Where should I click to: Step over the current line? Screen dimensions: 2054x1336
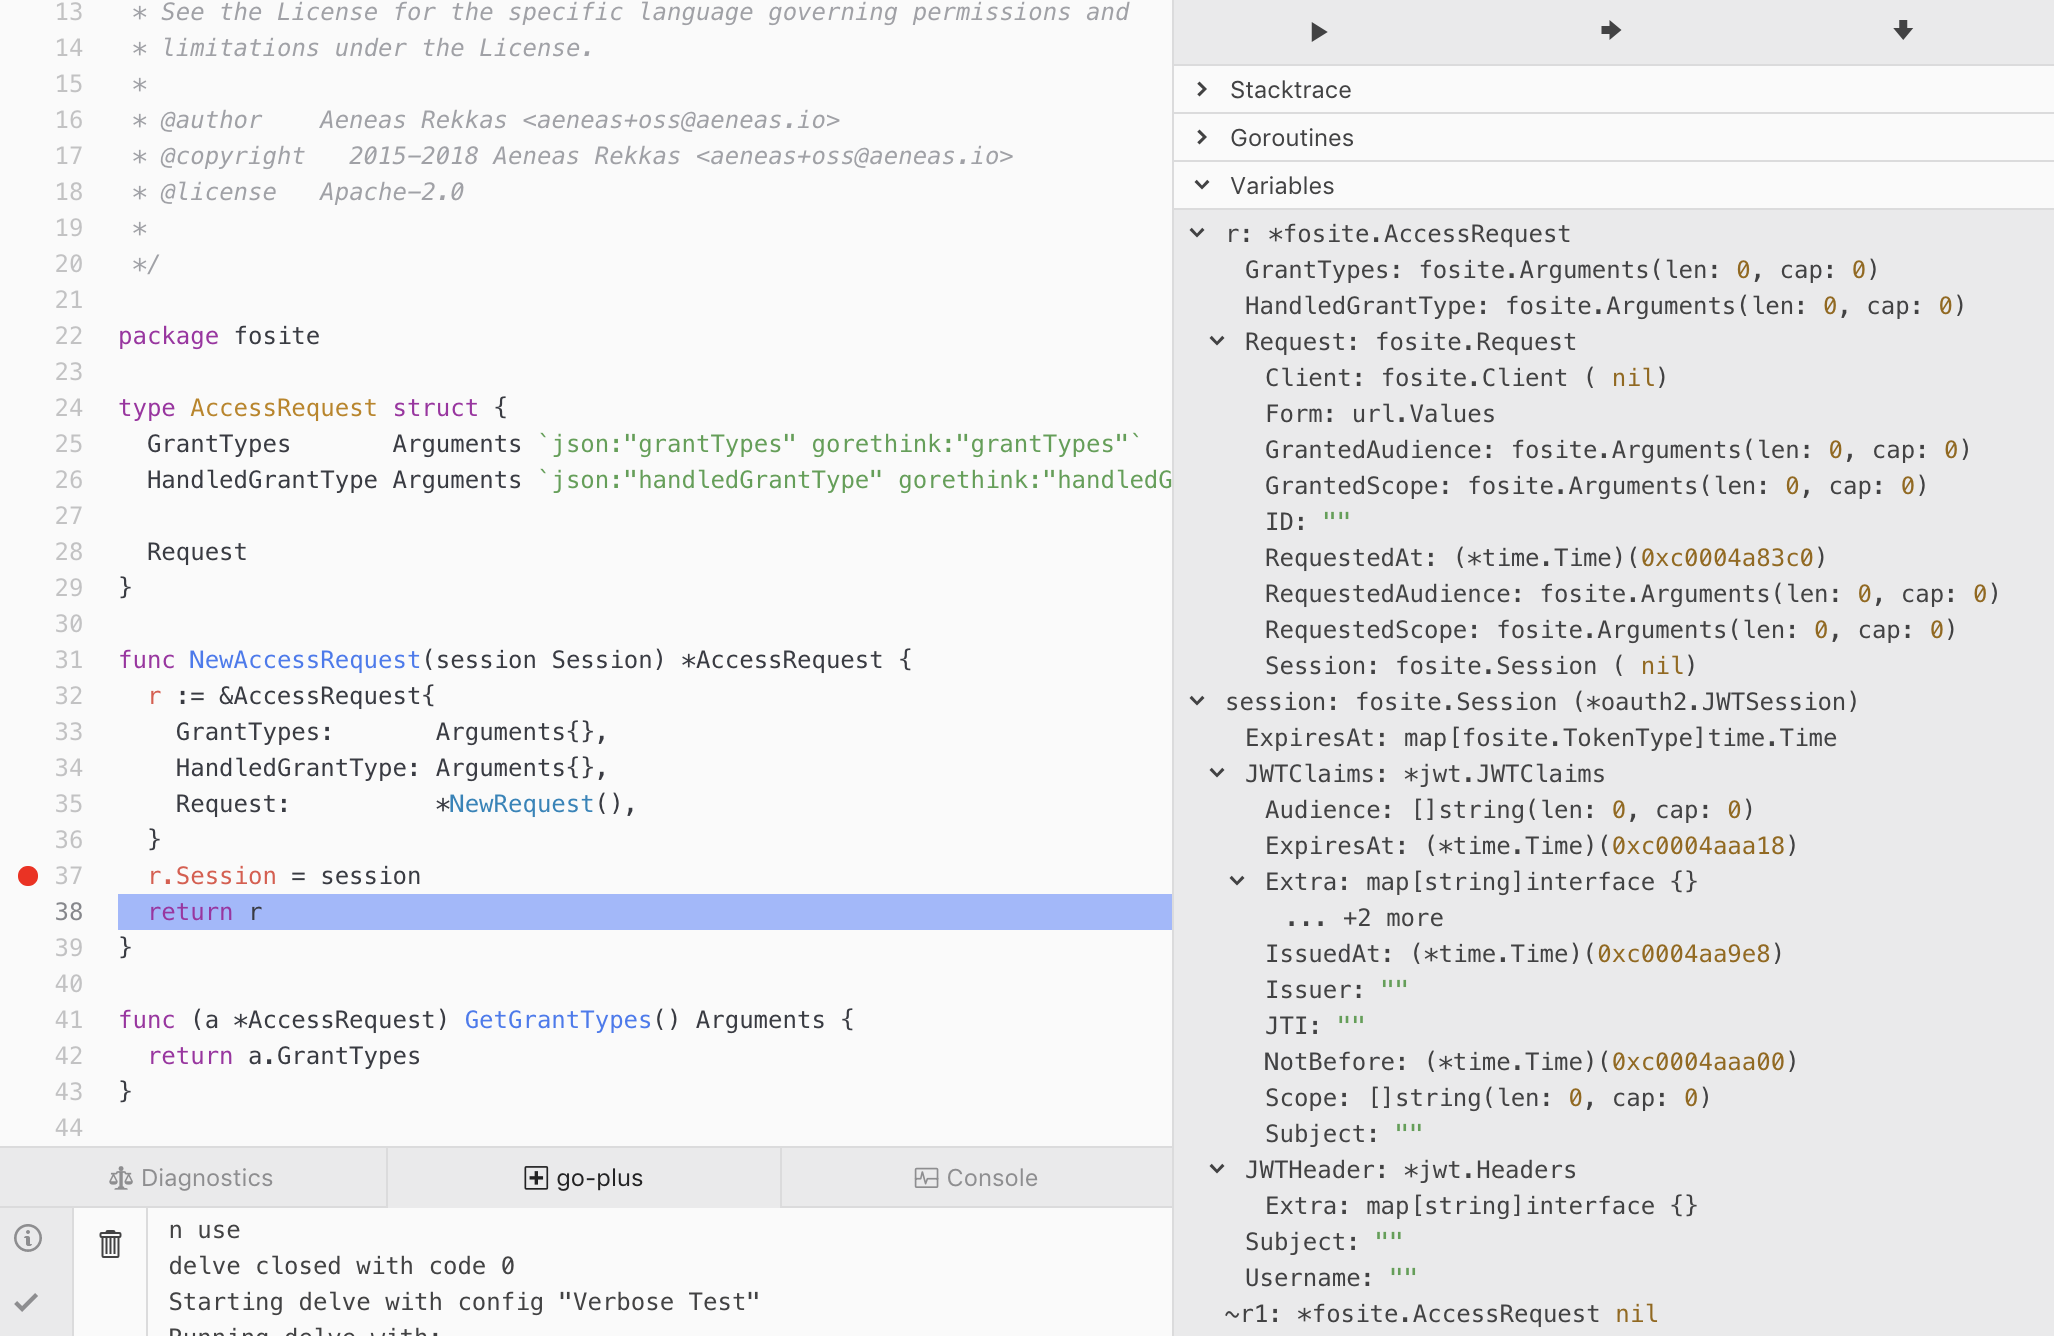(1608, 31)
